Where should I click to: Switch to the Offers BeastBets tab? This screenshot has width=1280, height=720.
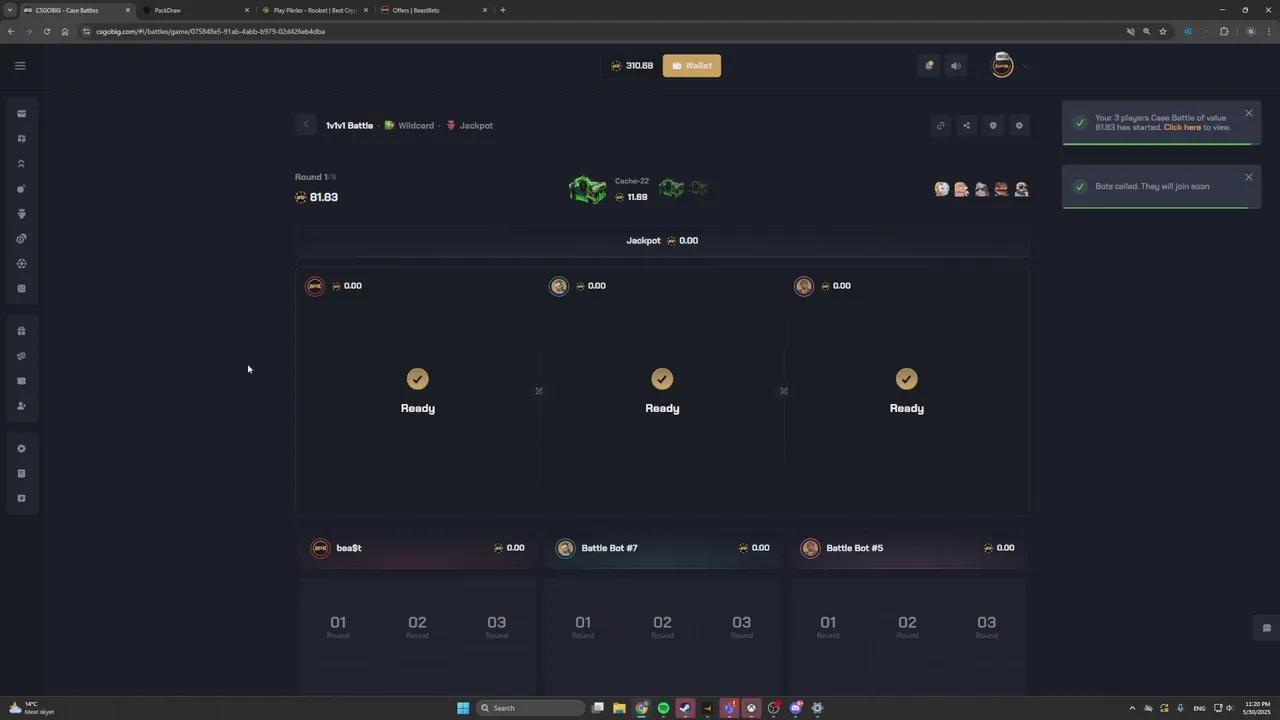(435, 10)
